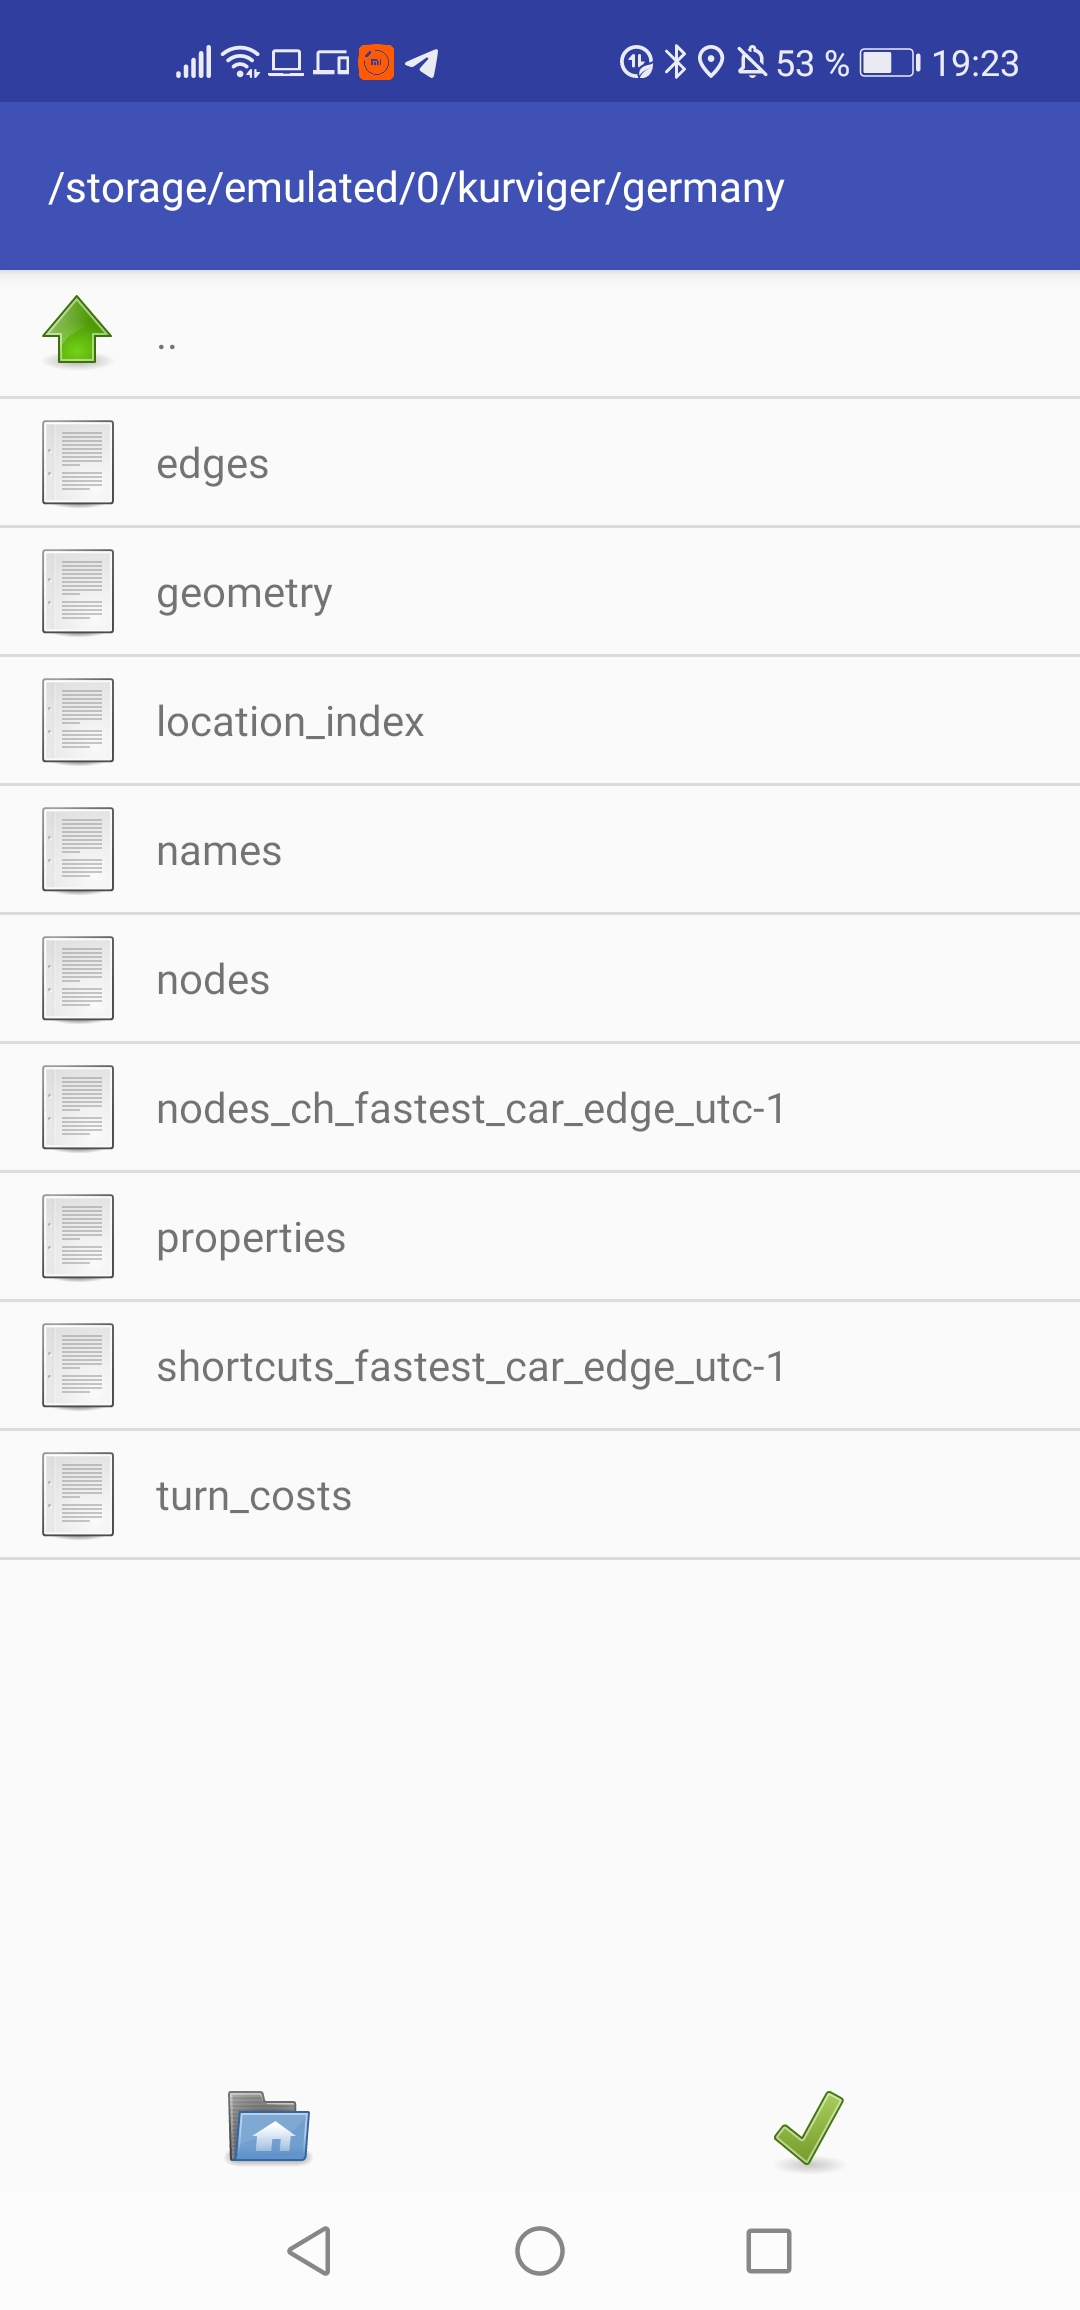Tap the file icon beside edges
This screenshot has height=2310, width=1080.
coord(78,463)
